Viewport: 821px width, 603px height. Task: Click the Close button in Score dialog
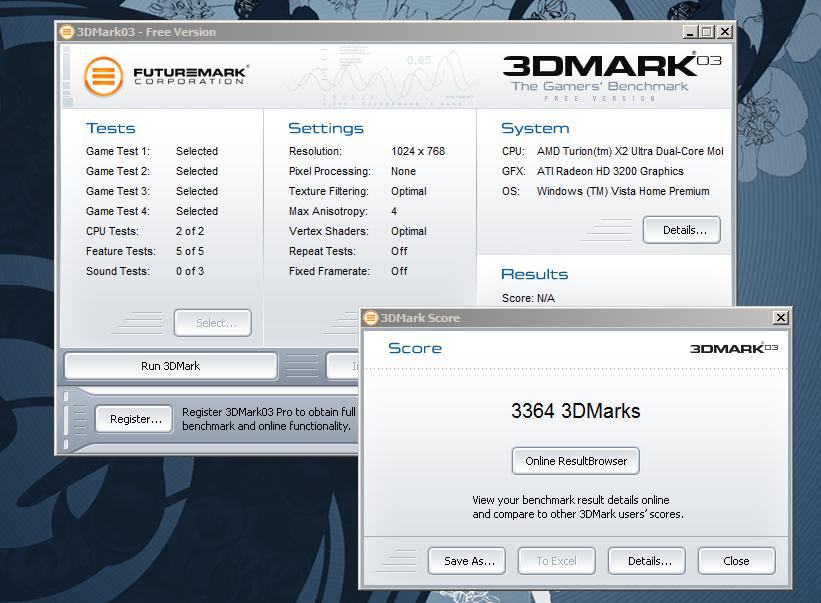pos(736,561)
